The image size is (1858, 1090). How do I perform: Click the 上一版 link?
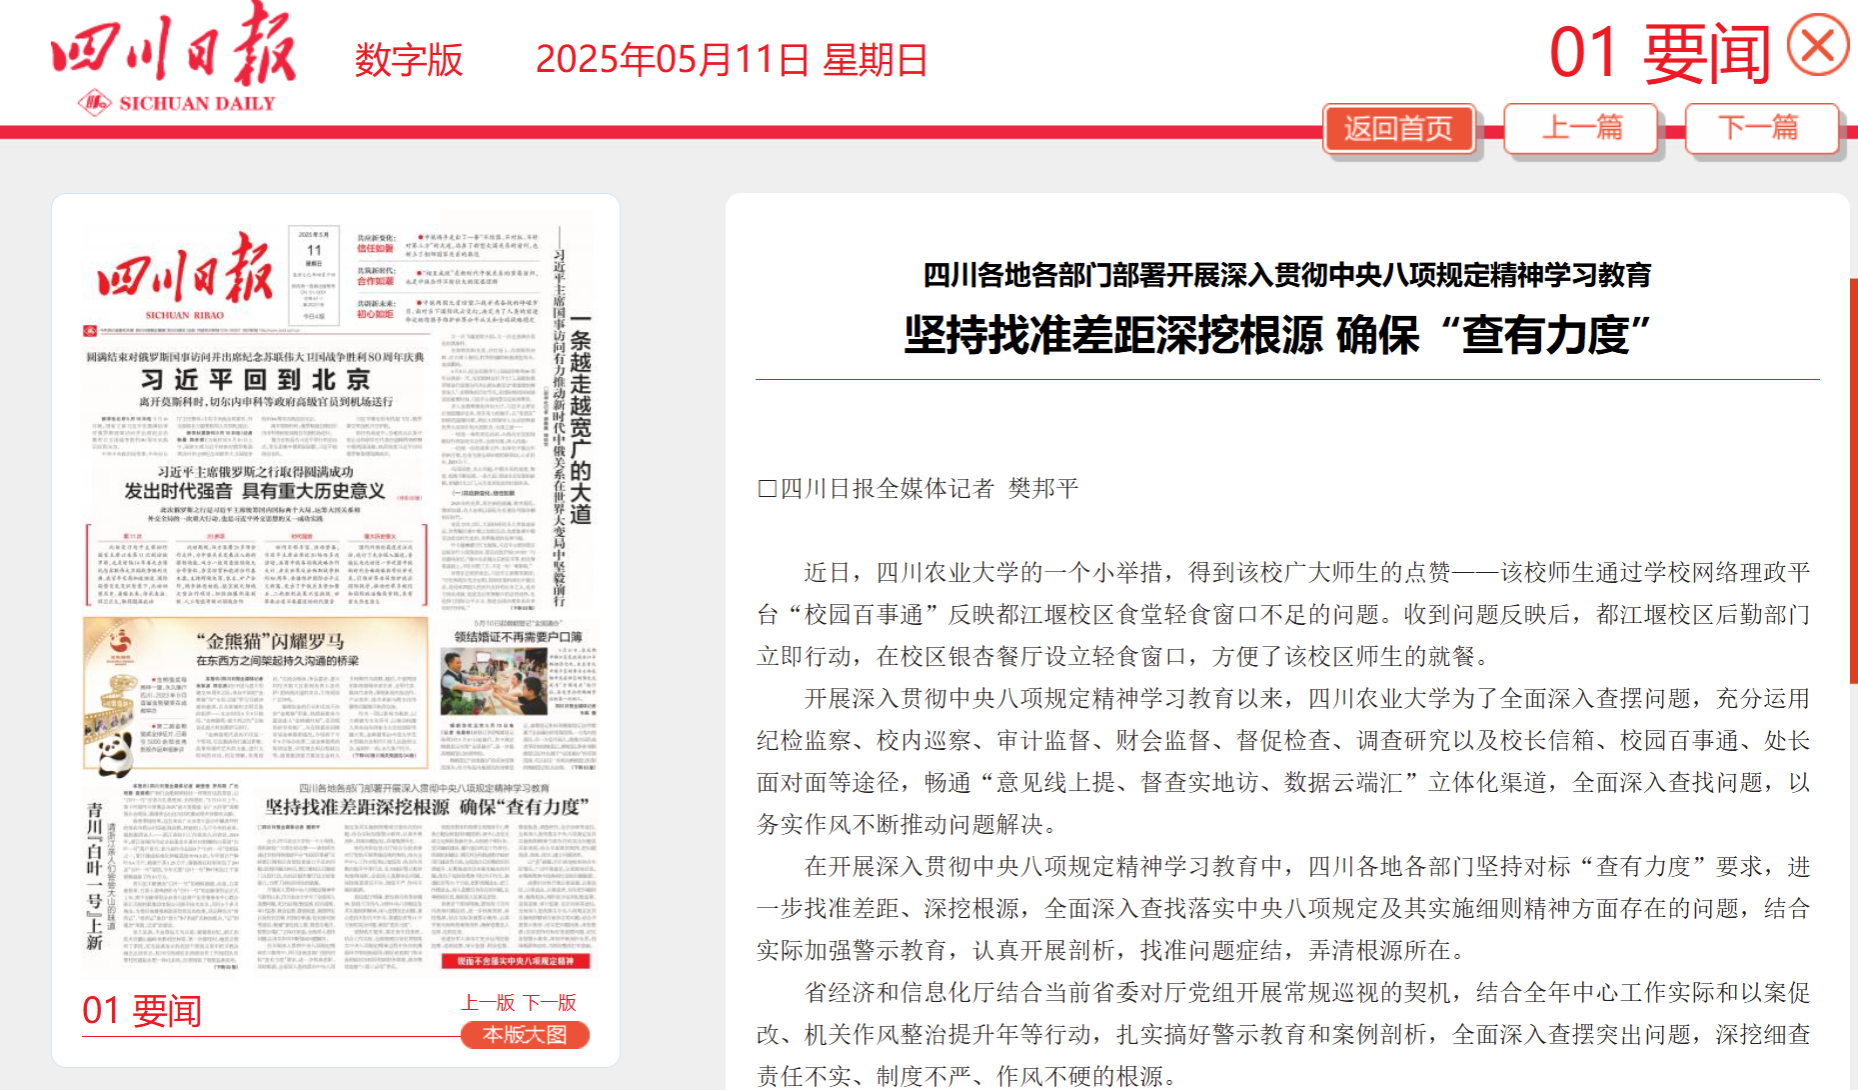[488, 1002]
